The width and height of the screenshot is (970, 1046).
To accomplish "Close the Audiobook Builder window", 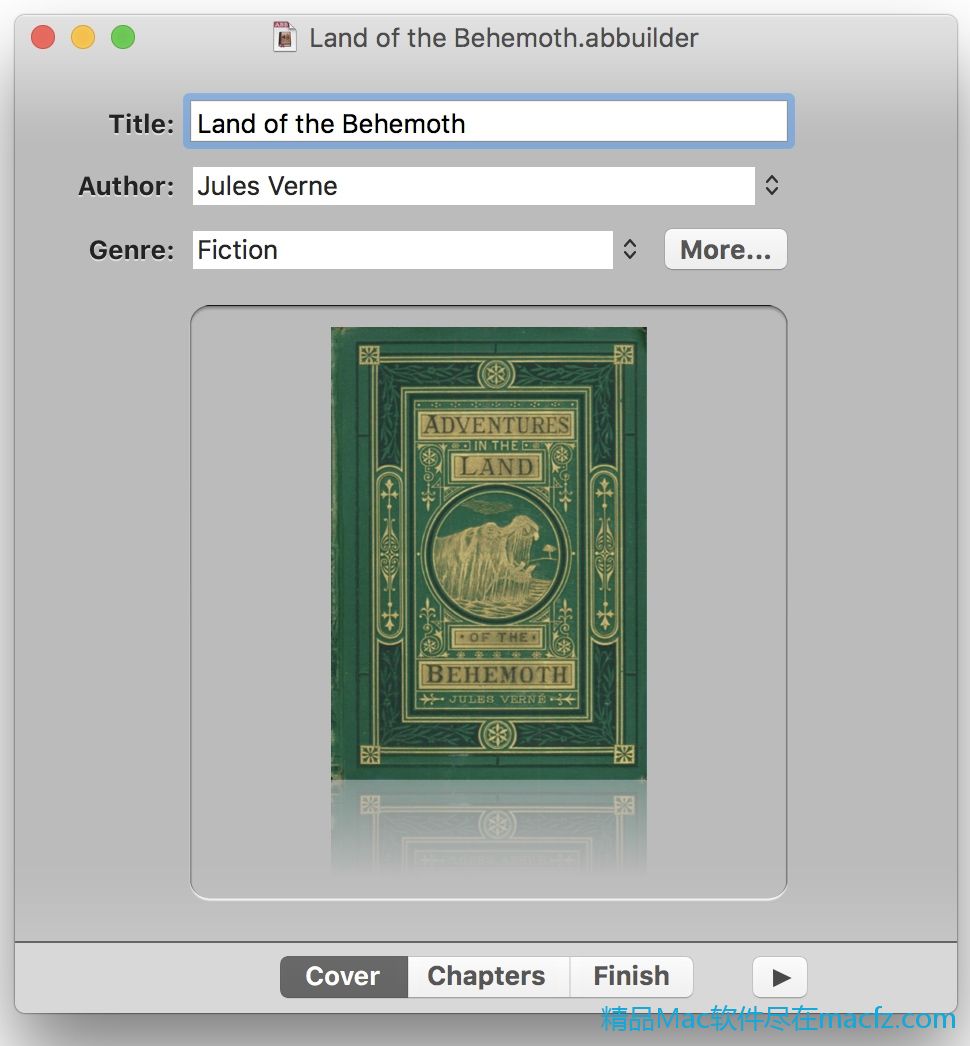I will click(x=43, y=38).
